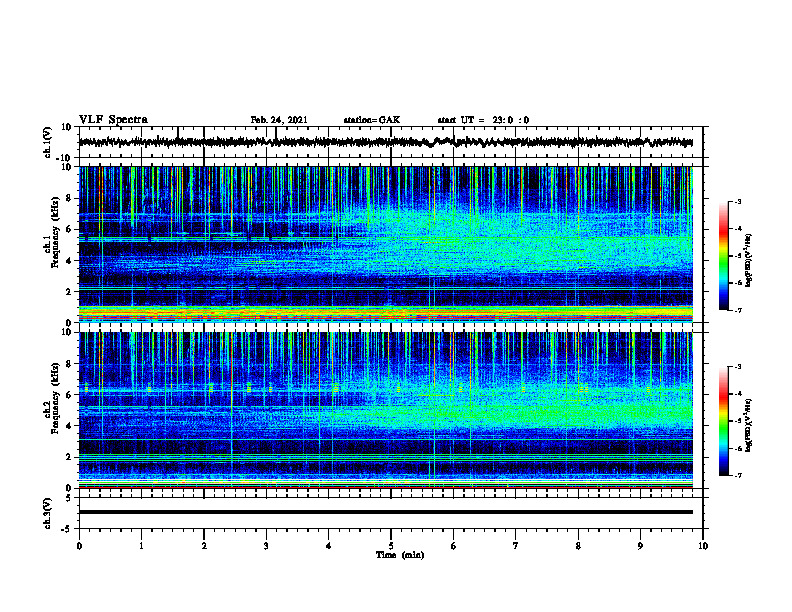Click tick label "2" on time axis
The width and height of the screenshot is (792, 612).
pyautogui.click(x=204, y=546)
